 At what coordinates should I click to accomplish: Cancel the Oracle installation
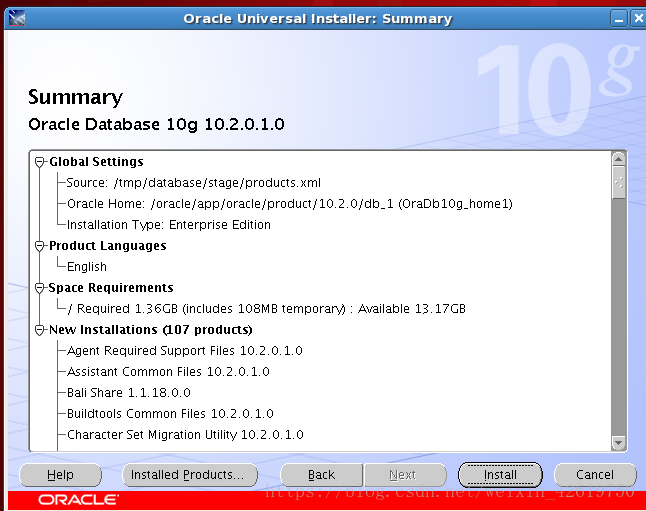pos(595,475)
